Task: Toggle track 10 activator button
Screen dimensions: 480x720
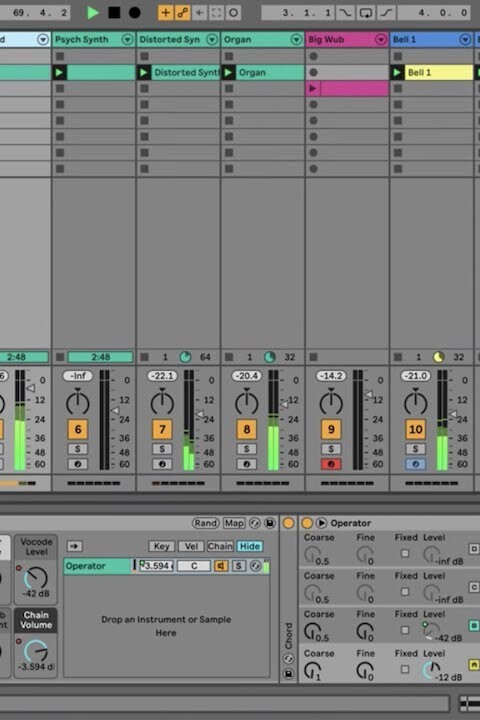Action: coord(416,429)
